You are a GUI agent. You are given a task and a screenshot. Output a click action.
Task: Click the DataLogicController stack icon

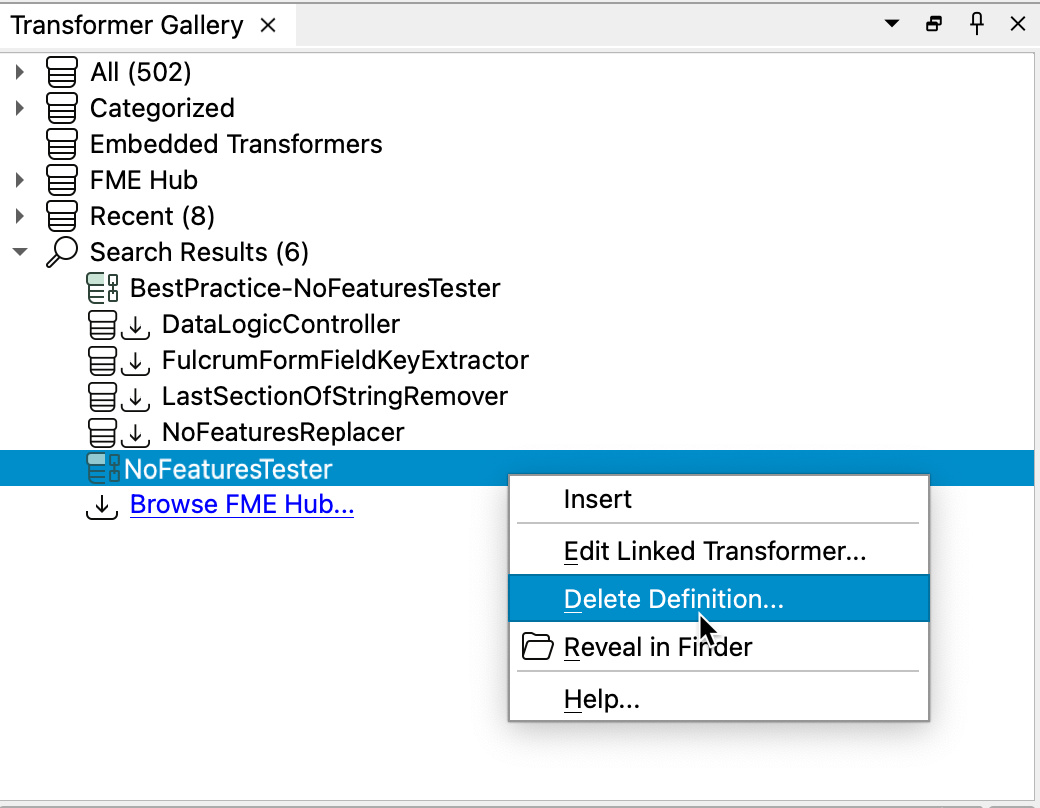(x=103, y=324)
